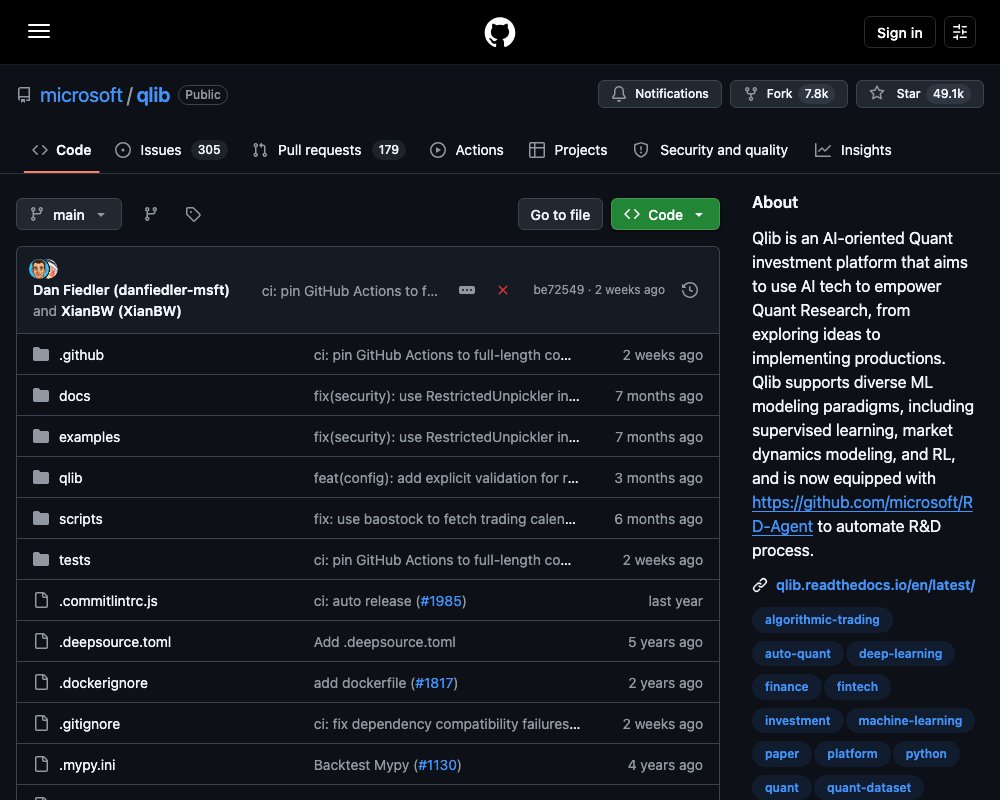Click the Sign in button
The width and height of the screenshot is (1000, 800).
[899, 32]
